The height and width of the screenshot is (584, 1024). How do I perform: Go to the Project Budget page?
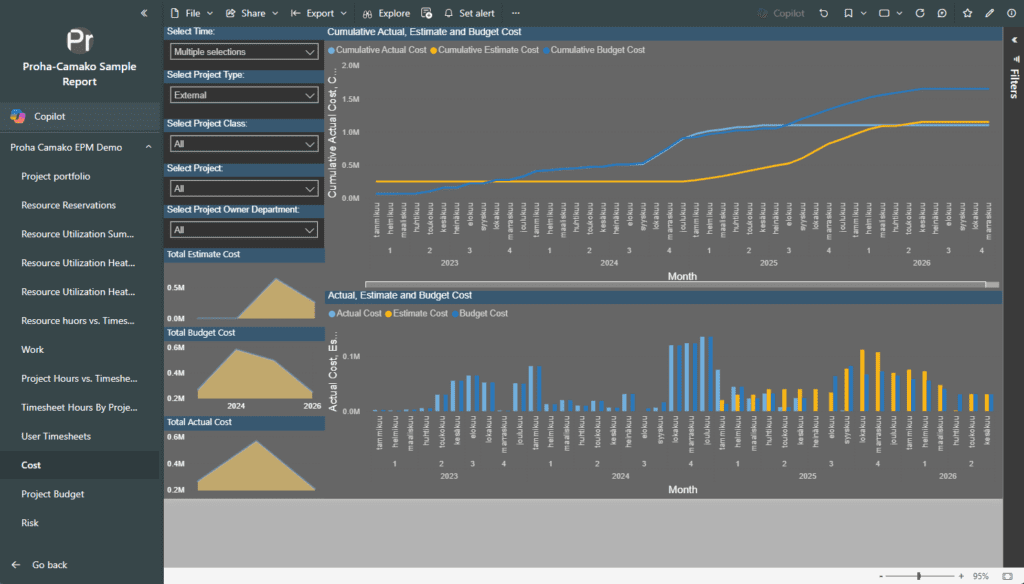pyautogui.click(x=53, y=494)
